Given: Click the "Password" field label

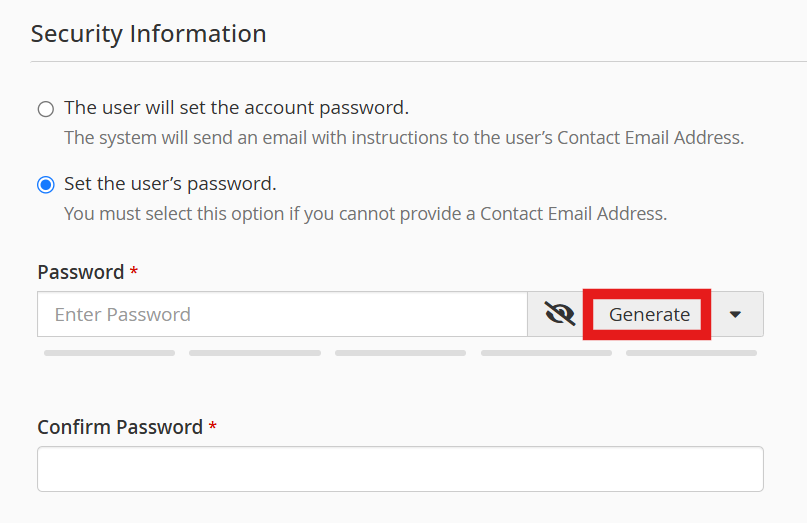Looking at the screenshot, I should click(80, 272).
